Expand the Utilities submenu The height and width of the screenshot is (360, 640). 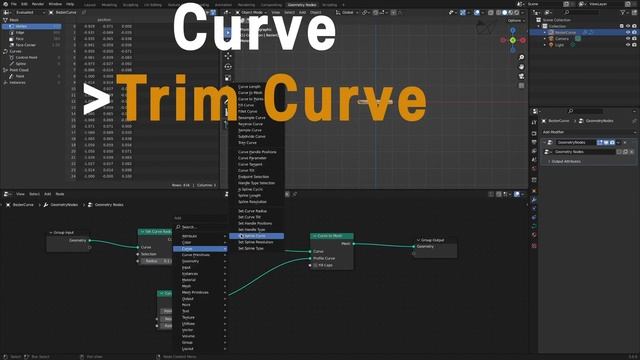200,324
